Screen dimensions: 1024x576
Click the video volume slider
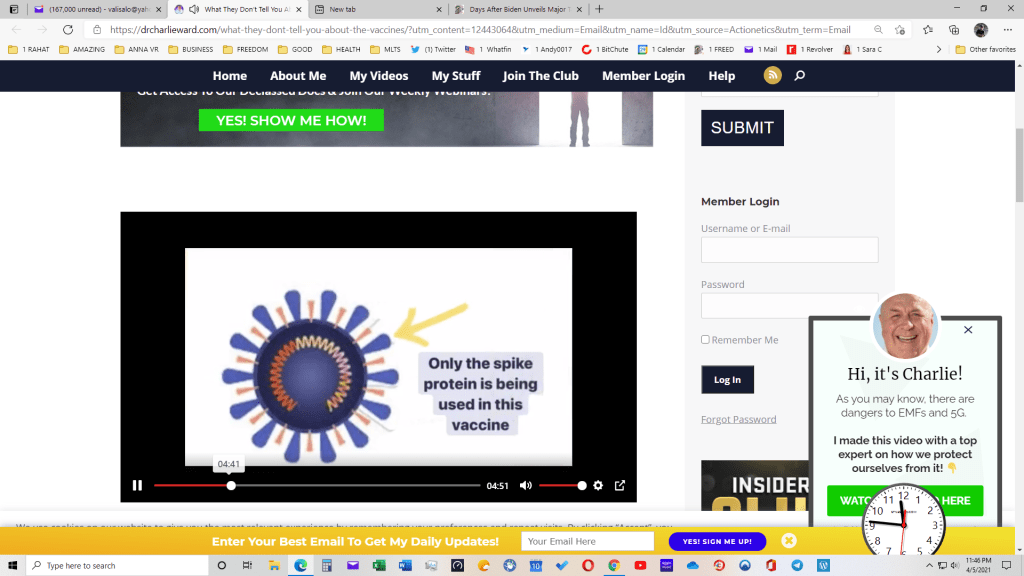[x=561, y=486]
